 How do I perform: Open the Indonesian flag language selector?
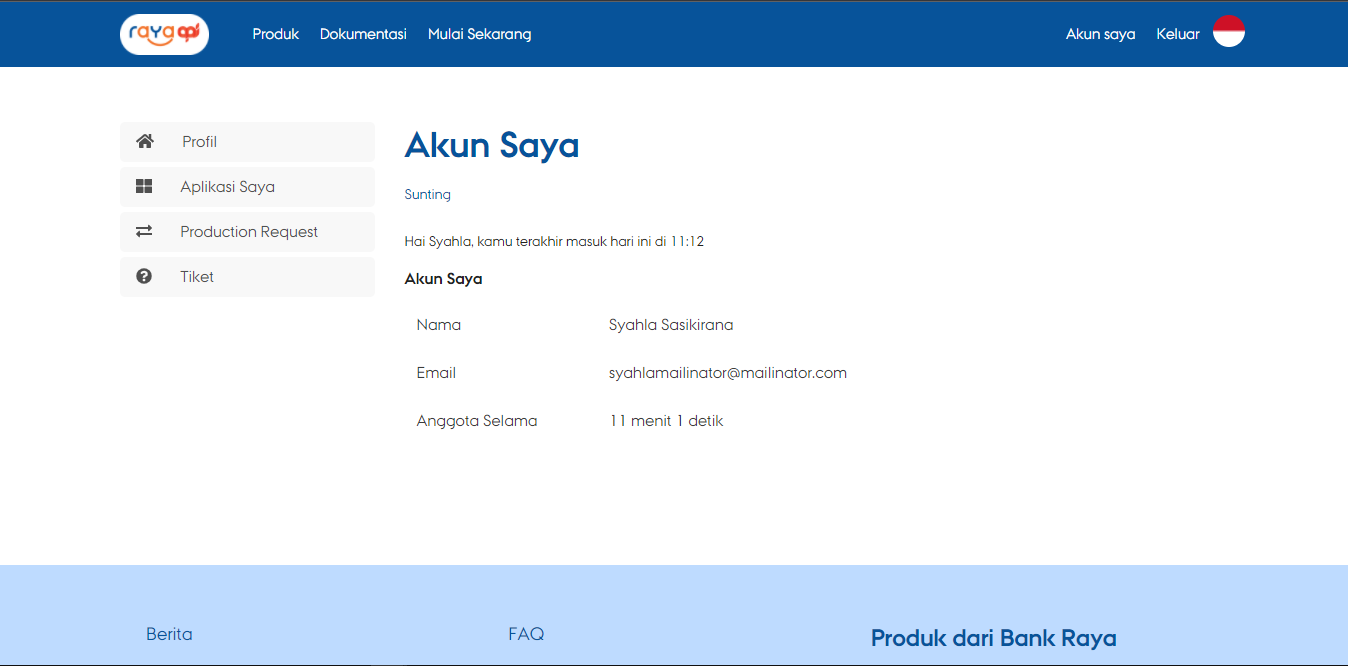pos(1228,31)
